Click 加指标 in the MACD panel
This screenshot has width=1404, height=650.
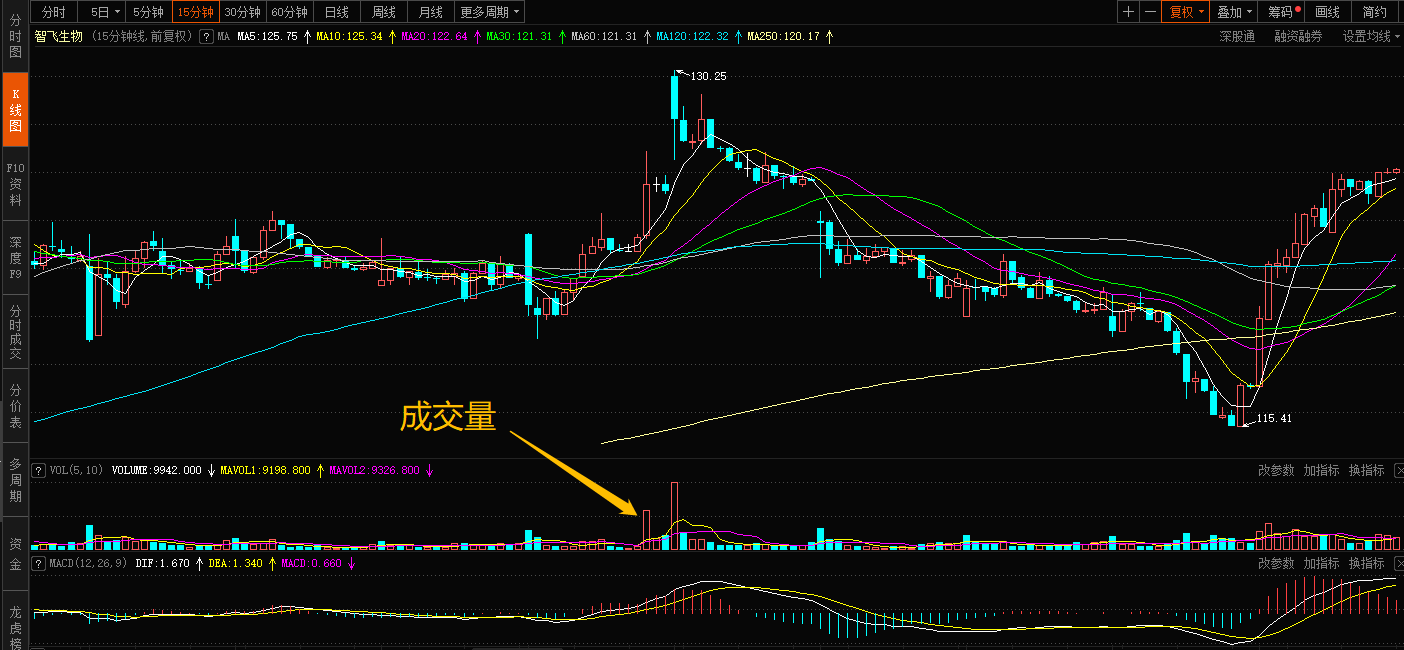pos(1321,563)
